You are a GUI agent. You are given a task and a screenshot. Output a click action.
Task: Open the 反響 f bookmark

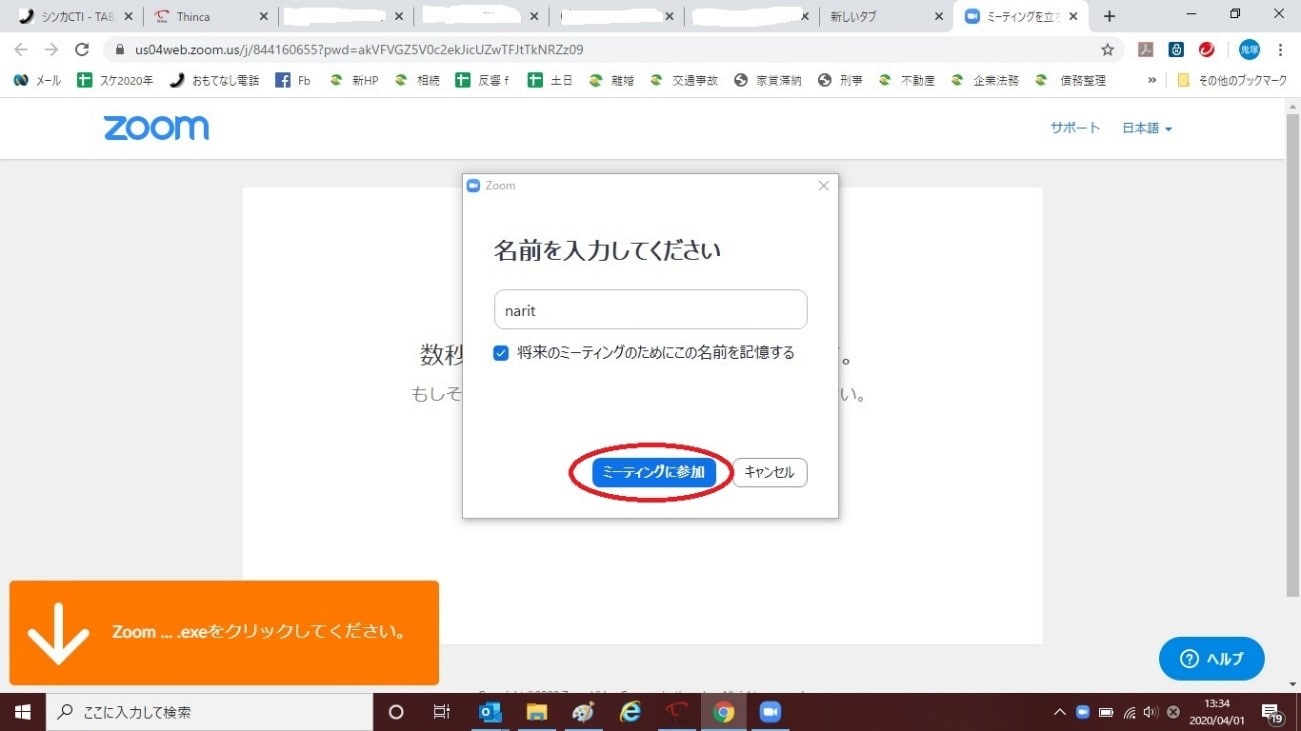coord(482,80)
